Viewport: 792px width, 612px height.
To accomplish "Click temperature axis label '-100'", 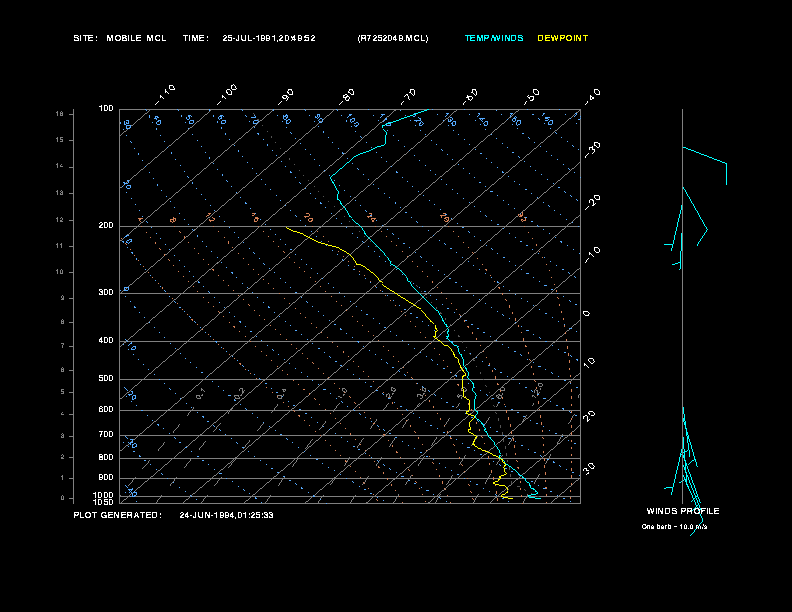I will [227, 95].
